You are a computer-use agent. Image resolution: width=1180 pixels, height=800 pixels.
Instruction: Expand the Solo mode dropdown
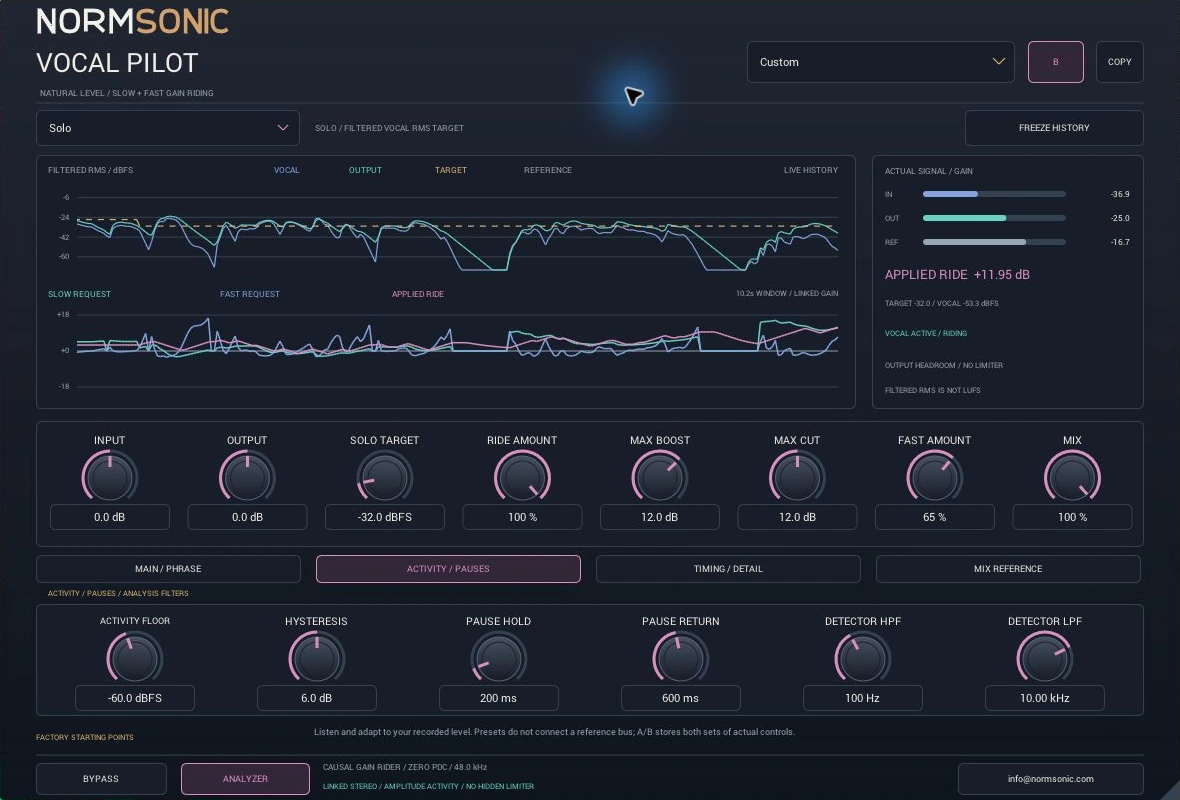[x=168, y=128]
